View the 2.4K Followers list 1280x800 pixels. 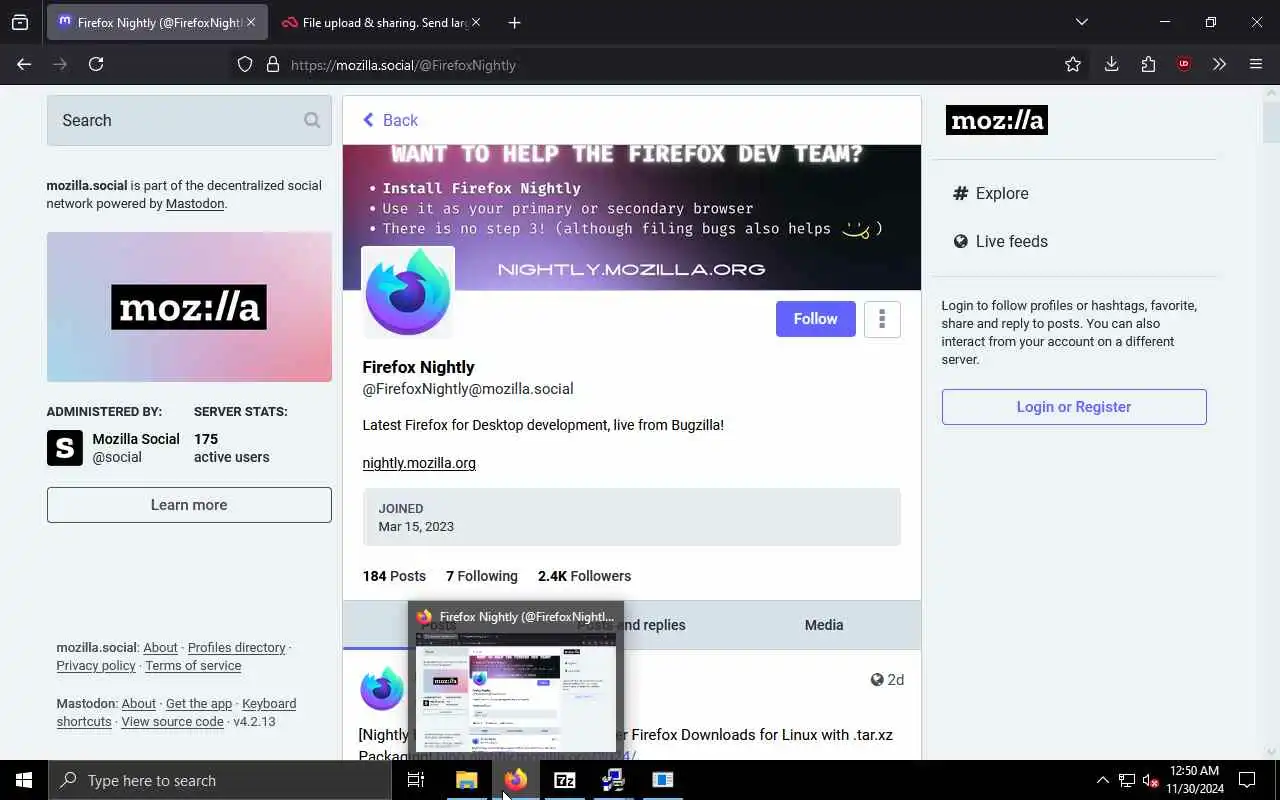click(x=584, y=576)
